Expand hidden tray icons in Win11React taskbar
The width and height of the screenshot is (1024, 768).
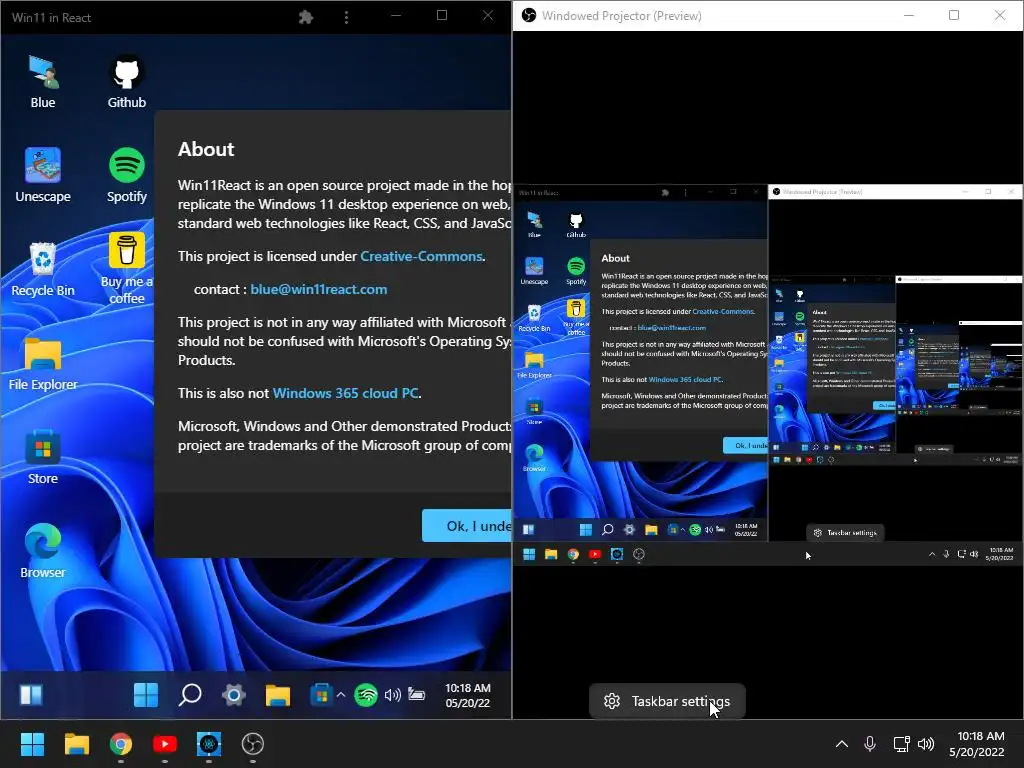pyautogui.click(x=340, y=695)
